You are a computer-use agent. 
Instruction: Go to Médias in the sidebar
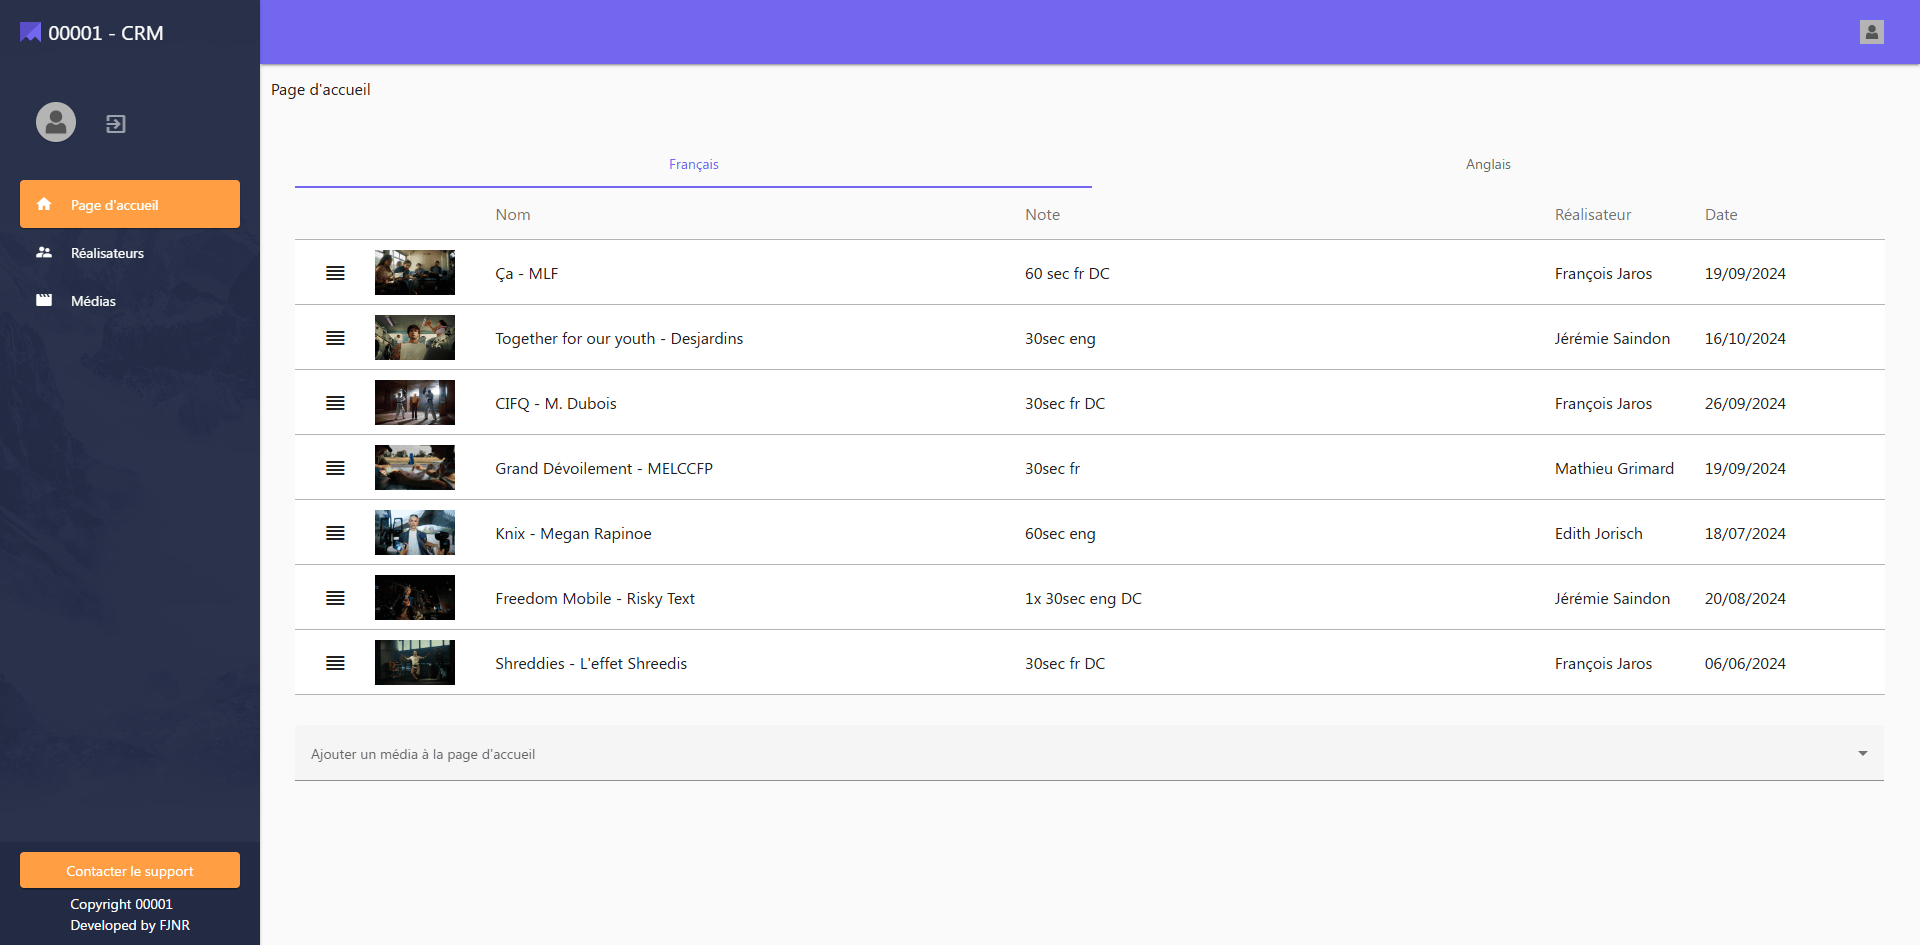click(93, 301)
